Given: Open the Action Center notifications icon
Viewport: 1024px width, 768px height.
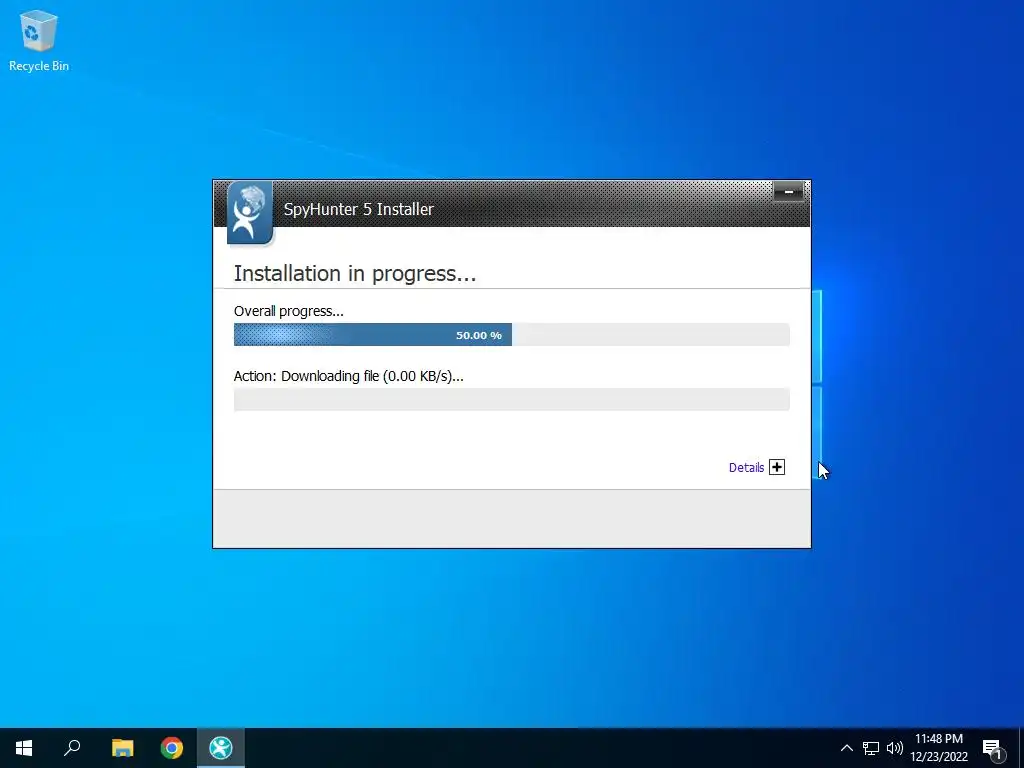Looking at the screenshot, I should click(x=992, y=748).
